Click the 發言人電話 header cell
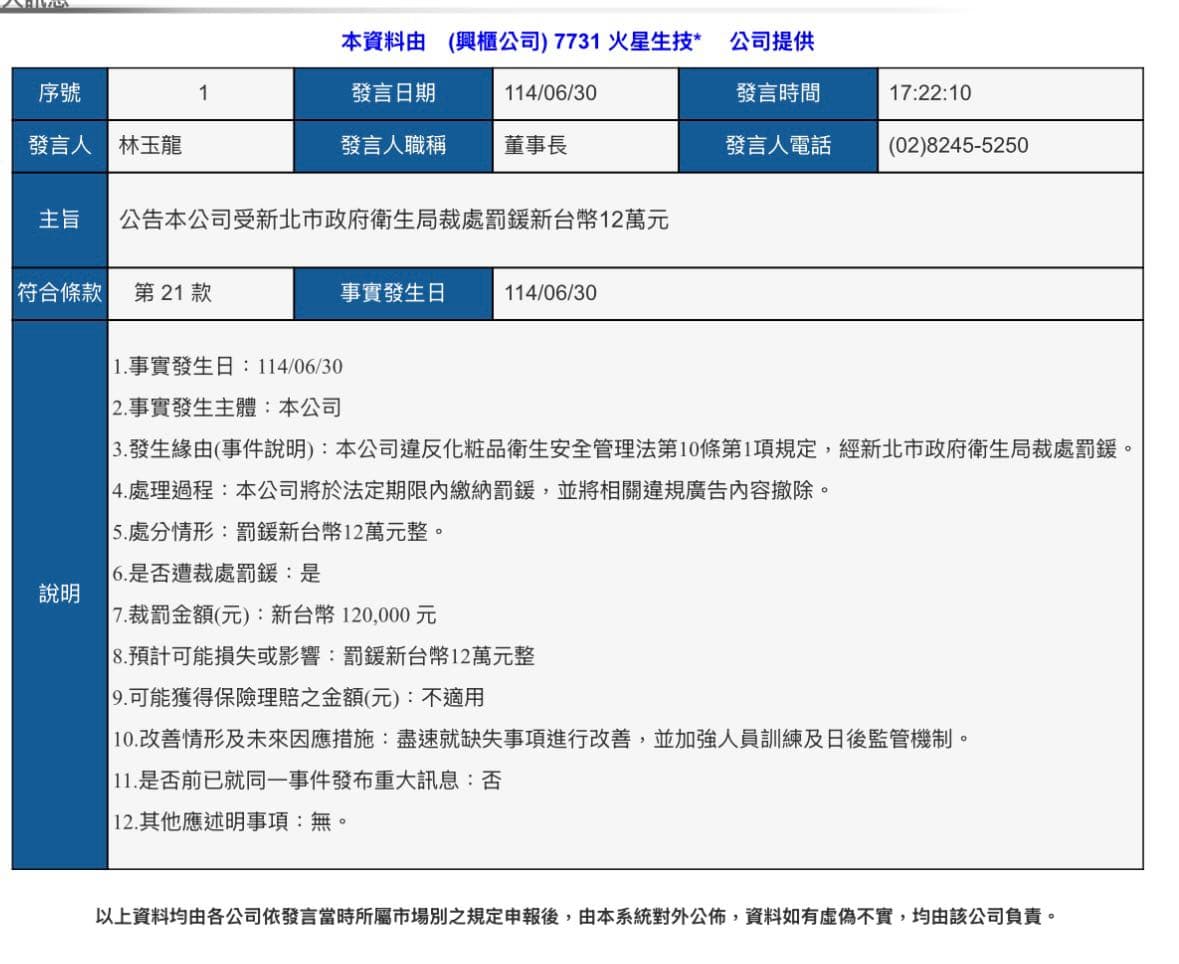This screenshot has height=964, width=1179. tap(778, 146)
